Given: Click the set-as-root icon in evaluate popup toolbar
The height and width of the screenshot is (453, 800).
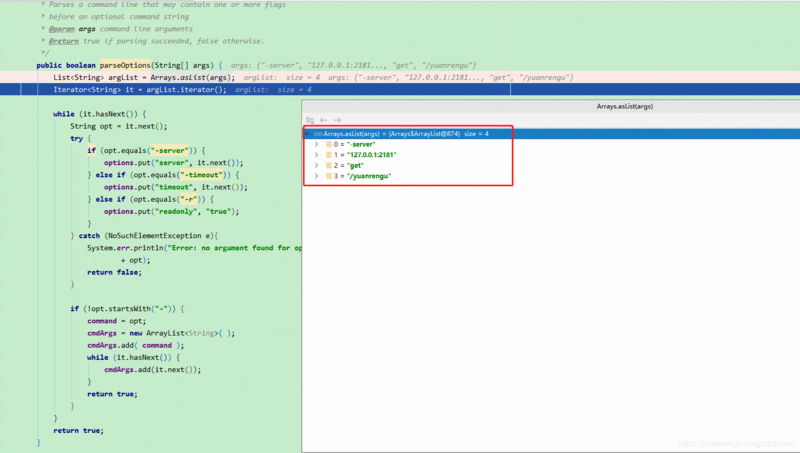Looking at the screenshot, I should (310, 120).
